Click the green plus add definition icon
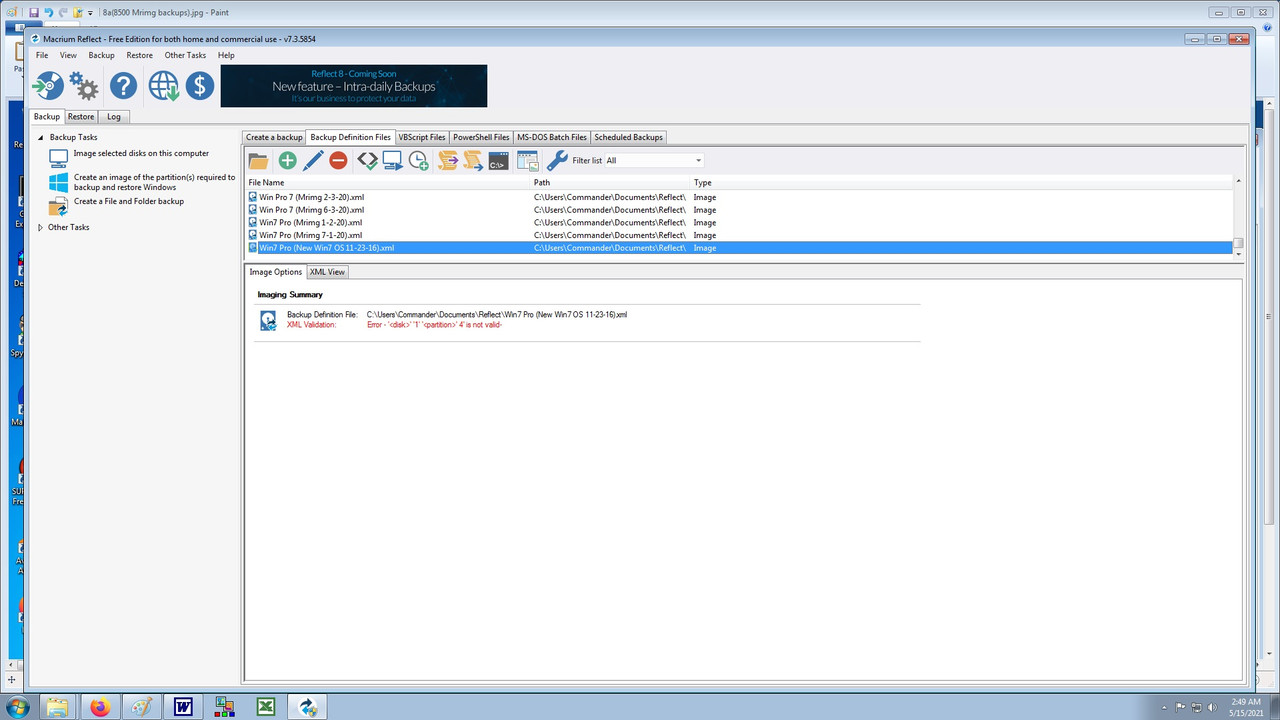 pyautogui.click(x=287, y=160)
